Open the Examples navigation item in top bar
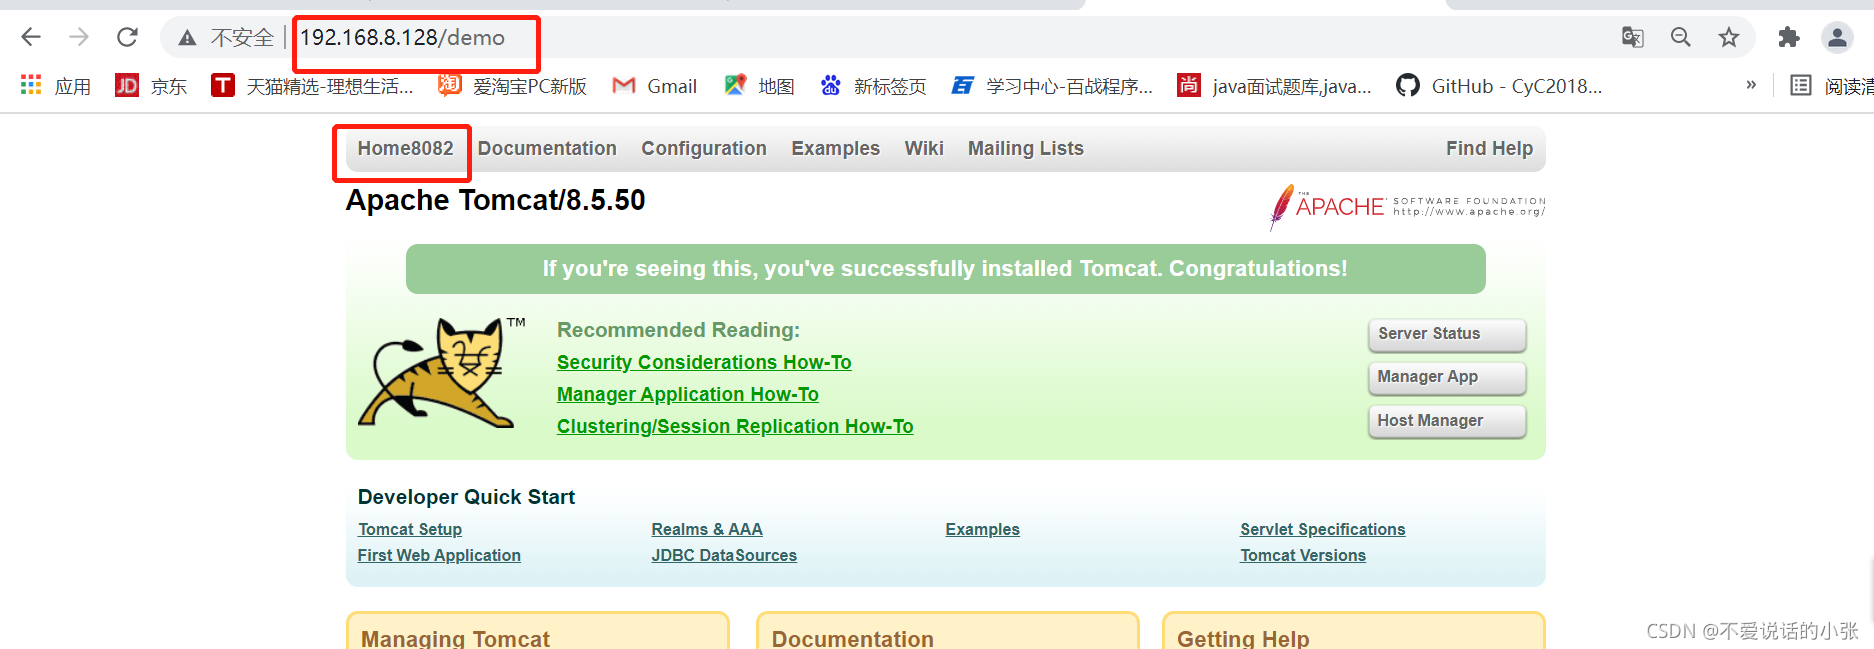1874x649 pixels. [835, 149]
